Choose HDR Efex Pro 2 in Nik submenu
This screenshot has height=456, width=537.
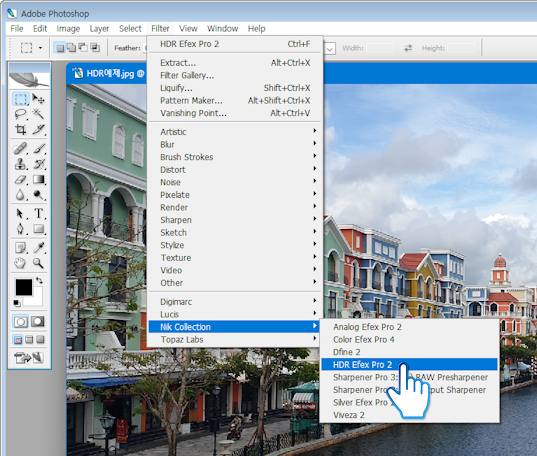tap(409, 365)
